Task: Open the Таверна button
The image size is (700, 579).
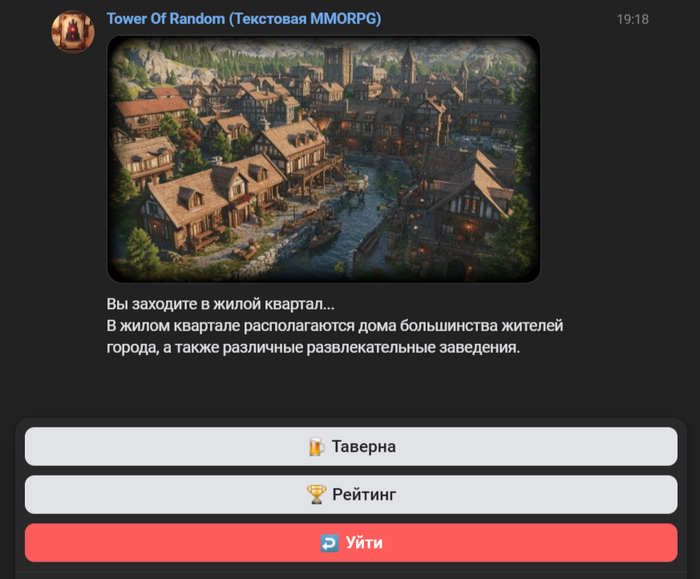Action: coord(351,446)
